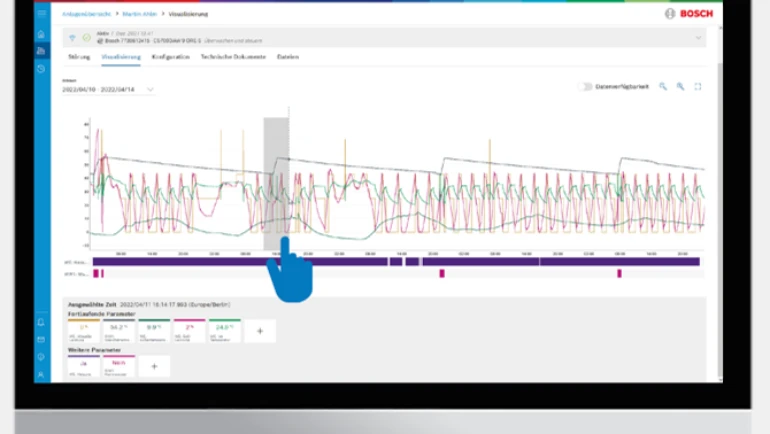The image size is (770, 434).
Task: Open notifications bell in sidebar
Action: tap(41, 322)
